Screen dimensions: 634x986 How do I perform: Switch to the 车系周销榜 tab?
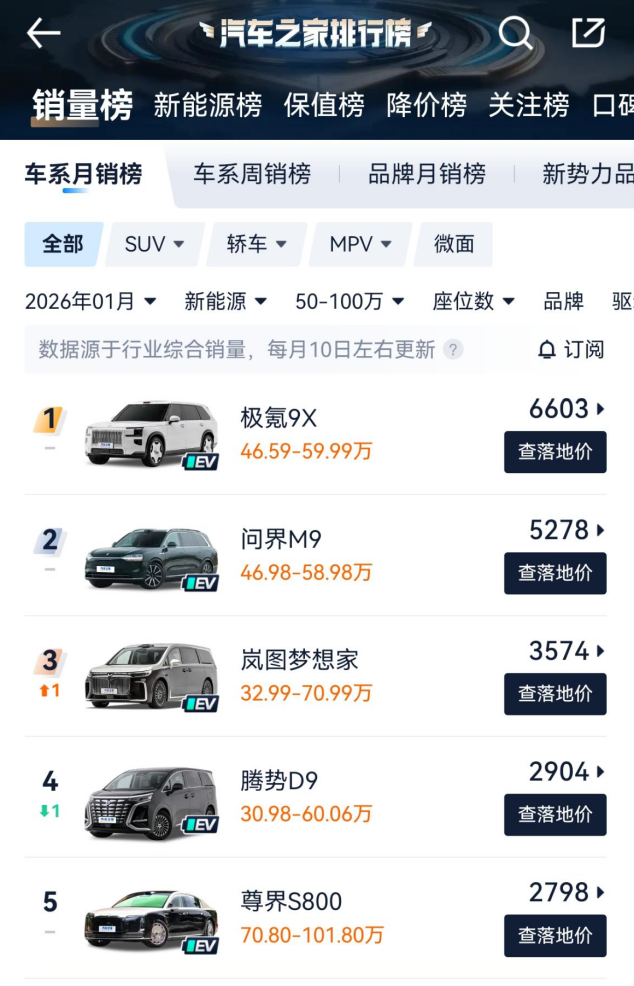[x=252, y=174]
